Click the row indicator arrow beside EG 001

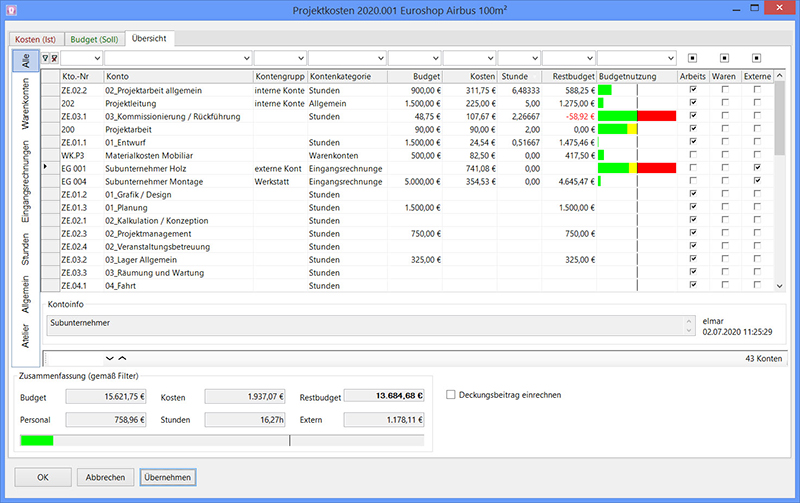(45, 167)
